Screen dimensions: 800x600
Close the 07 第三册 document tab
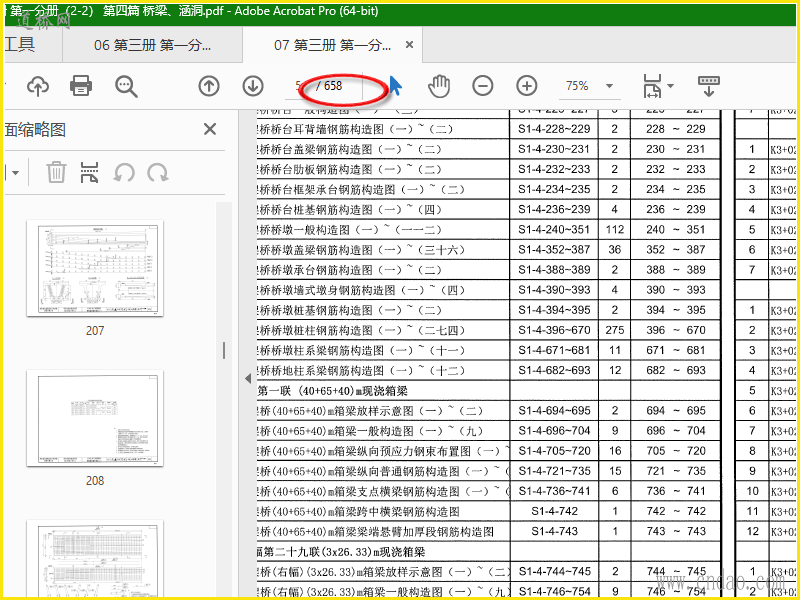(x=409, y=45)
